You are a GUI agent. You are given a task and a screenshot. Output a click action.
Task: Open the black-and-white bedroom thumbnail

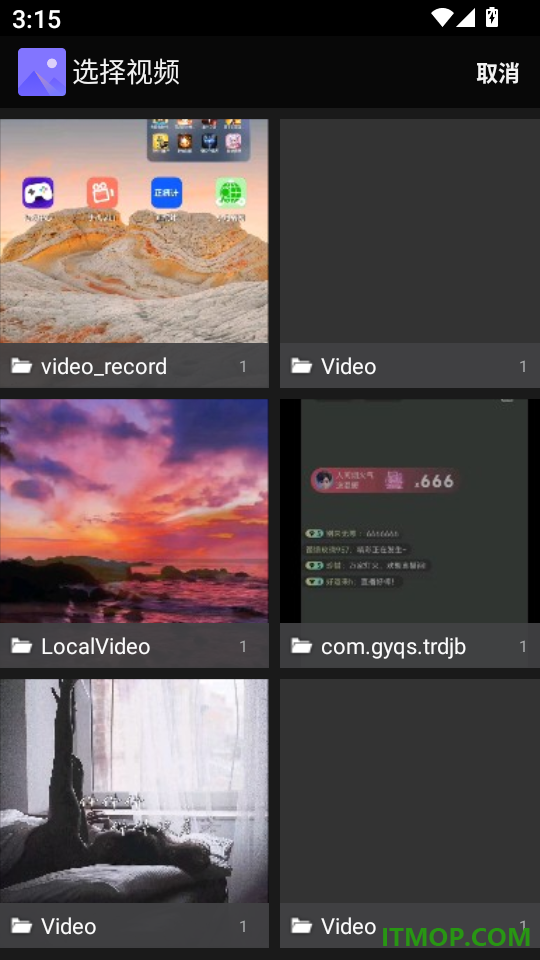click(134, 790)
